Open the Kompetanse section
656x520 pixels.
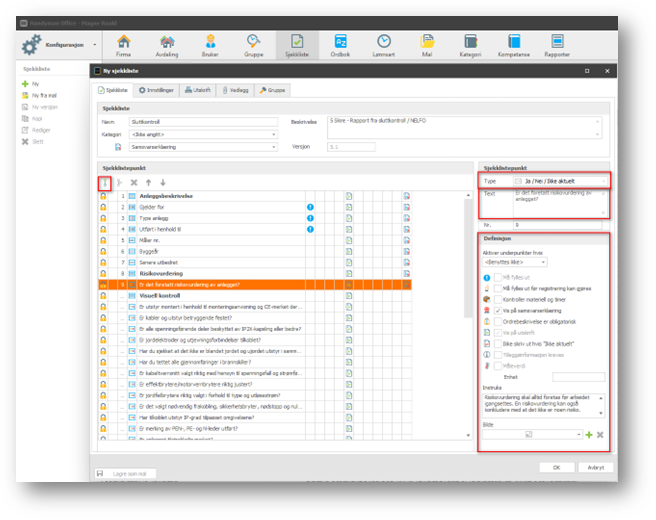[514, 46]
